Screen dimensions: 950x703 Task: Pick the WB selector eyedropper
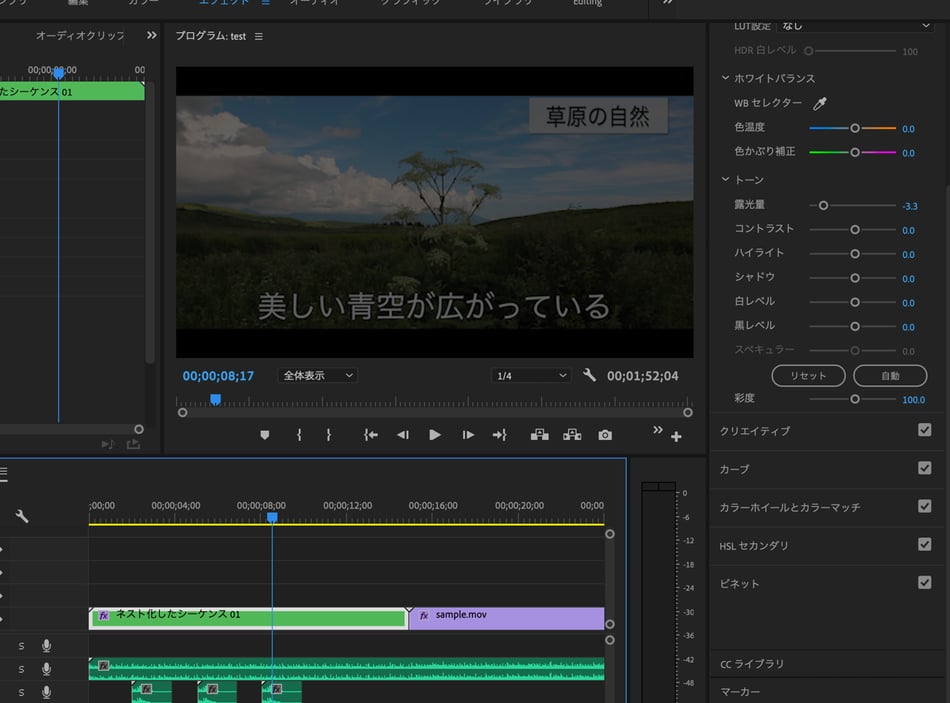pyautogui.click(x=820, y=103)
